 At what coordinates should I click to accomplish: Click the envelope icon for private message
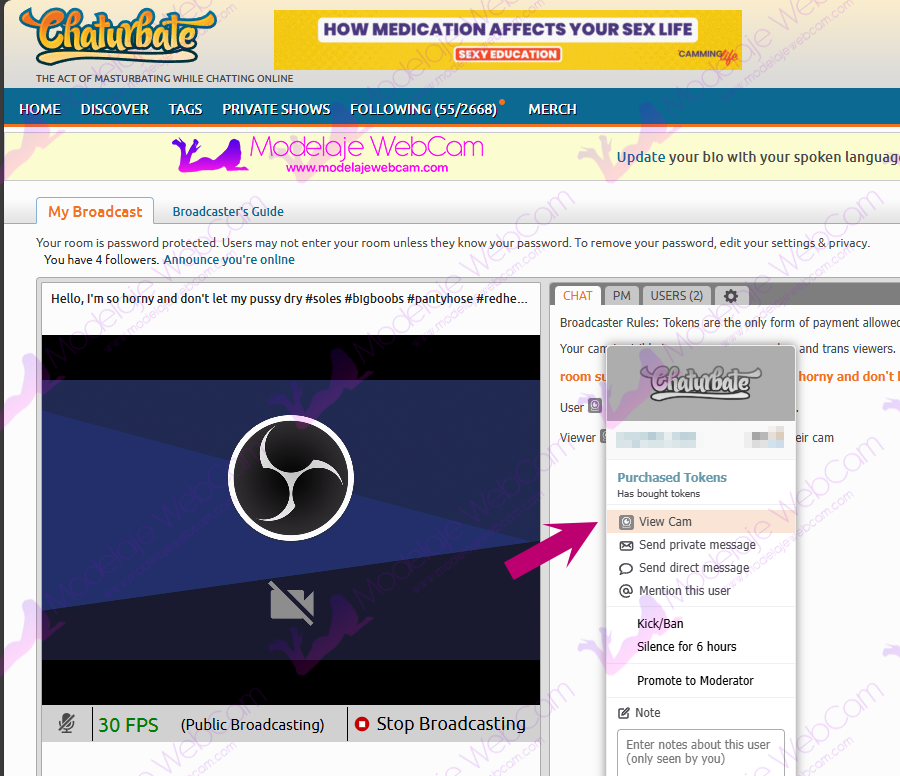coord(626,546)
